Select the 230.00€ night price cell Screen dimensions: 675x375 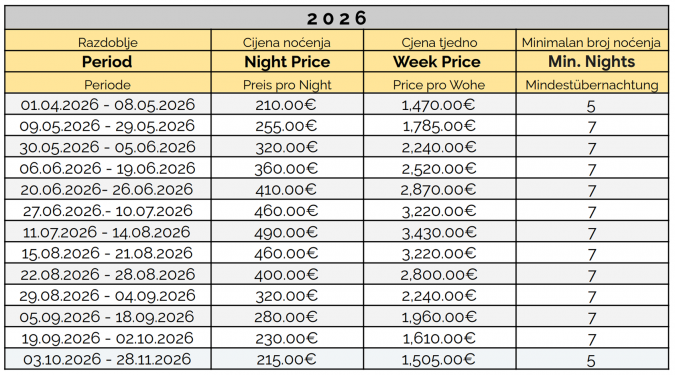[286, 338]
